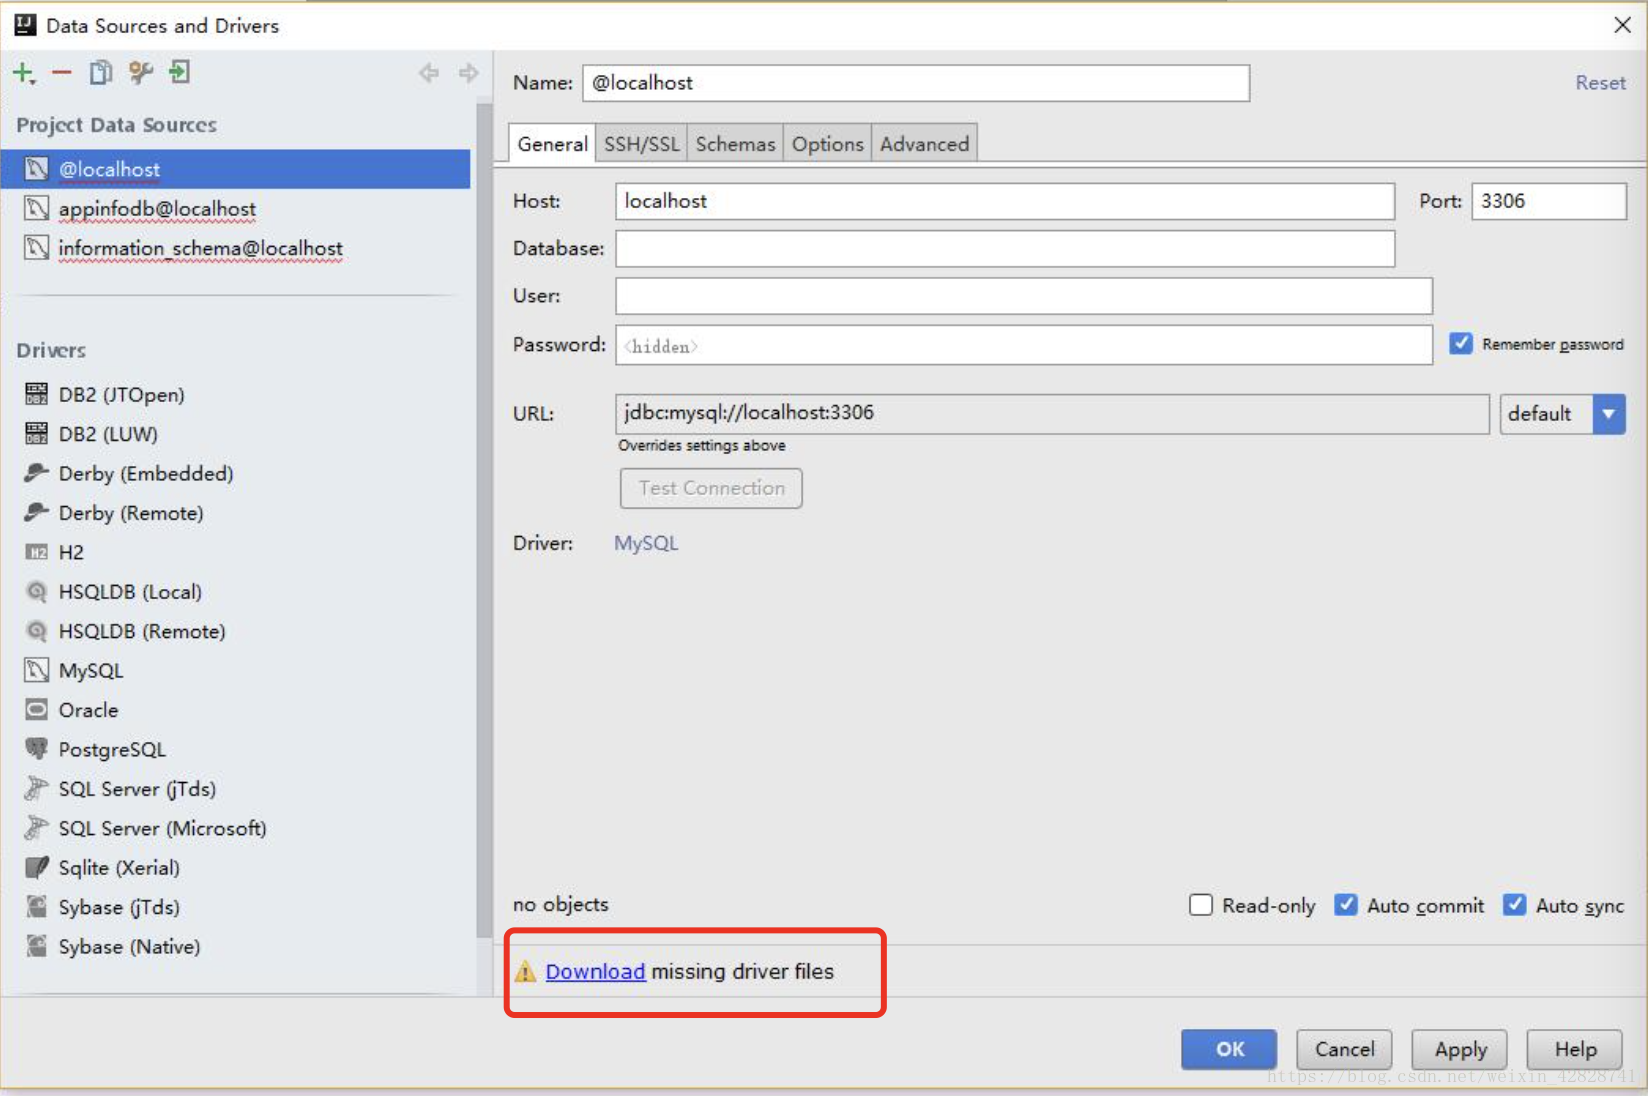This screenshot has height=1096, width=1648.
Task: Toggle the Auto commit checkbox
Action: tap(1346, 905)
